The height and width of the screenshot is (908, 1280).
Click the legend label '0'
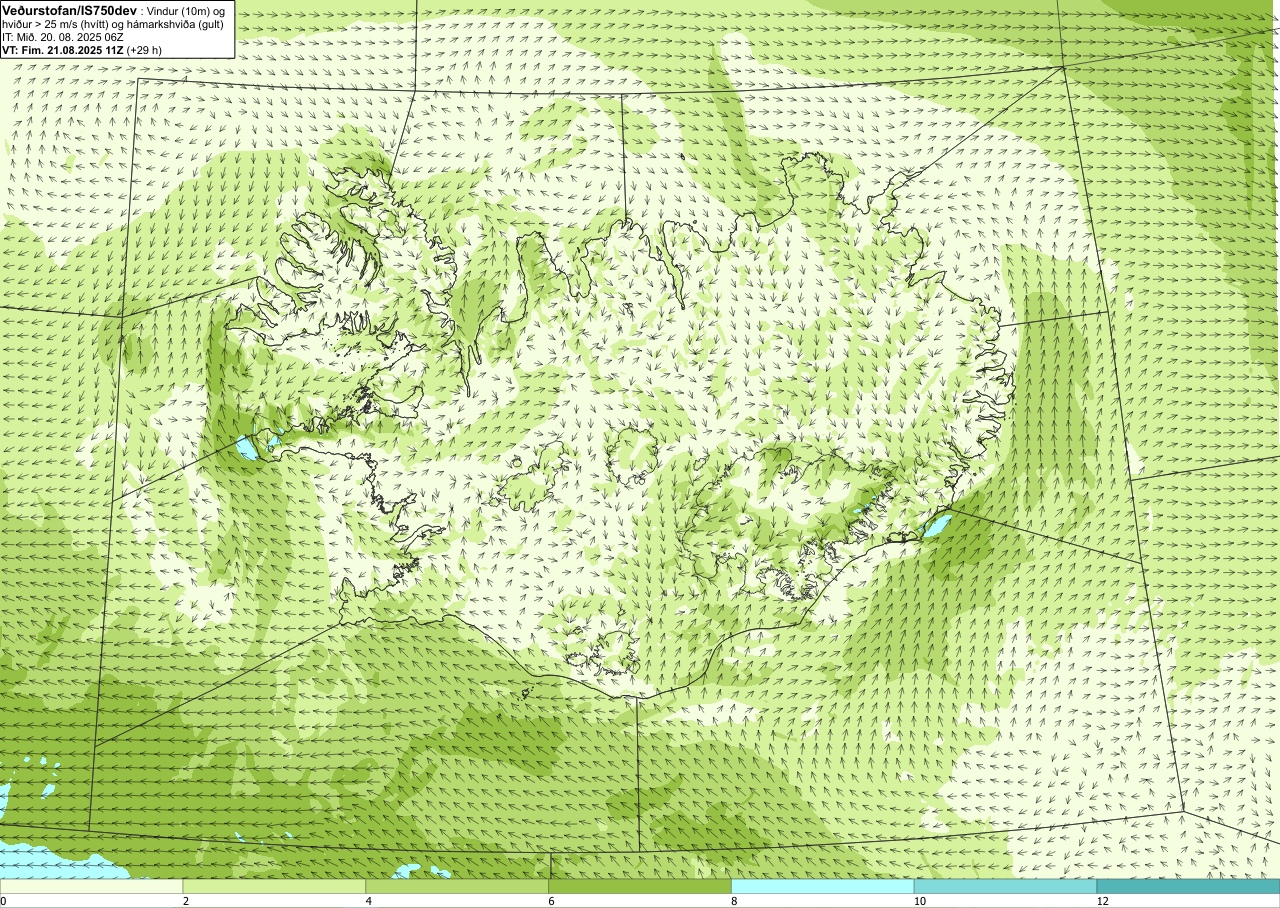click(3, 901)
